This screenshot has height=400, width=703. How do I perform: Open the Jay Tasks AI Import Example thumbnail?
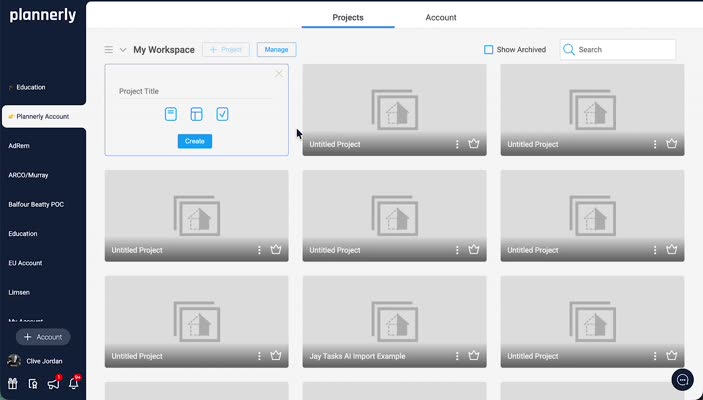point(395,322)
